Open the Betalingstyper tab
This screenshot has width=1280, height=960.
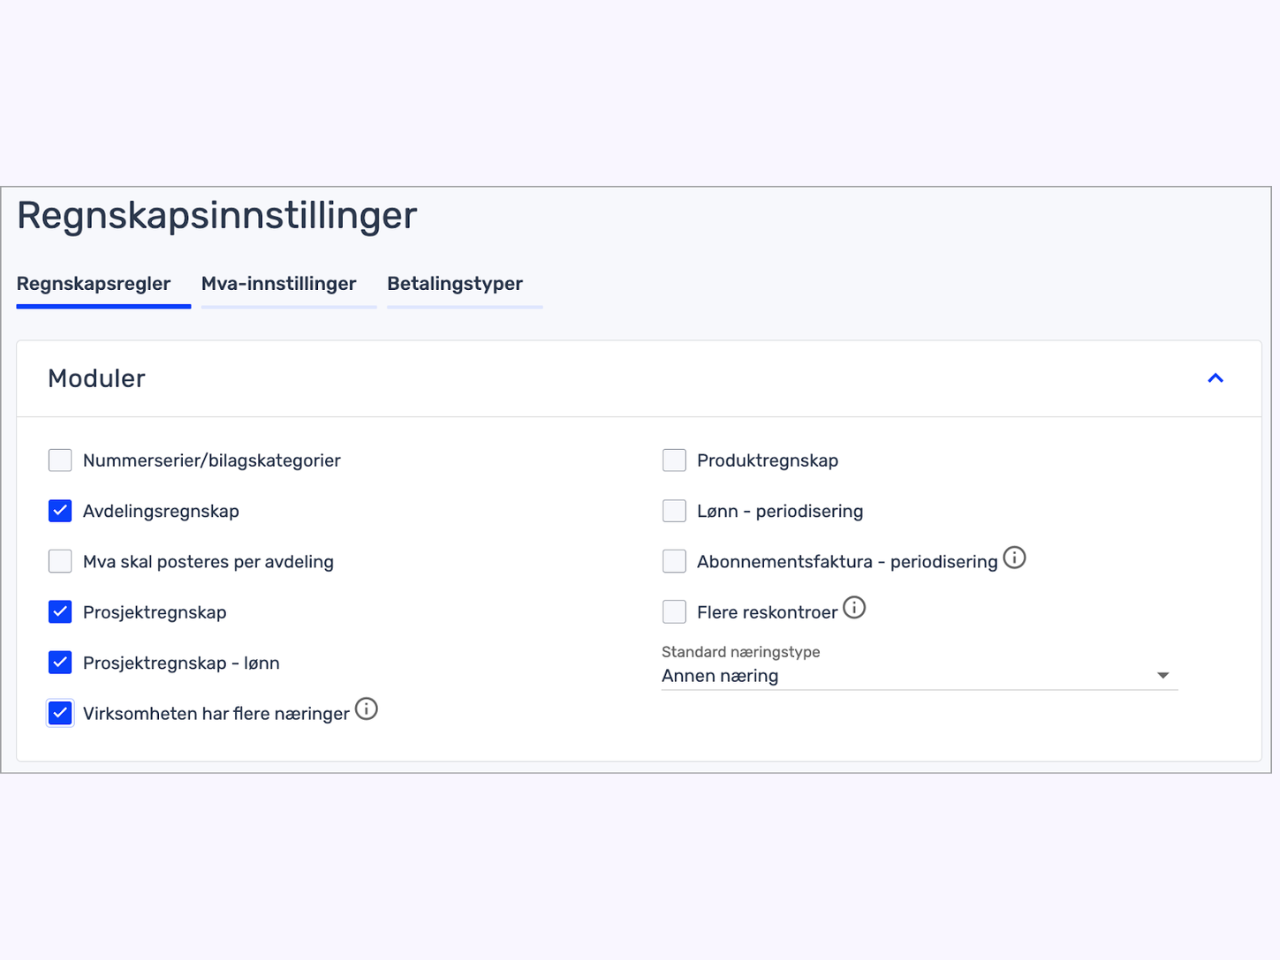tap(455, 284)
